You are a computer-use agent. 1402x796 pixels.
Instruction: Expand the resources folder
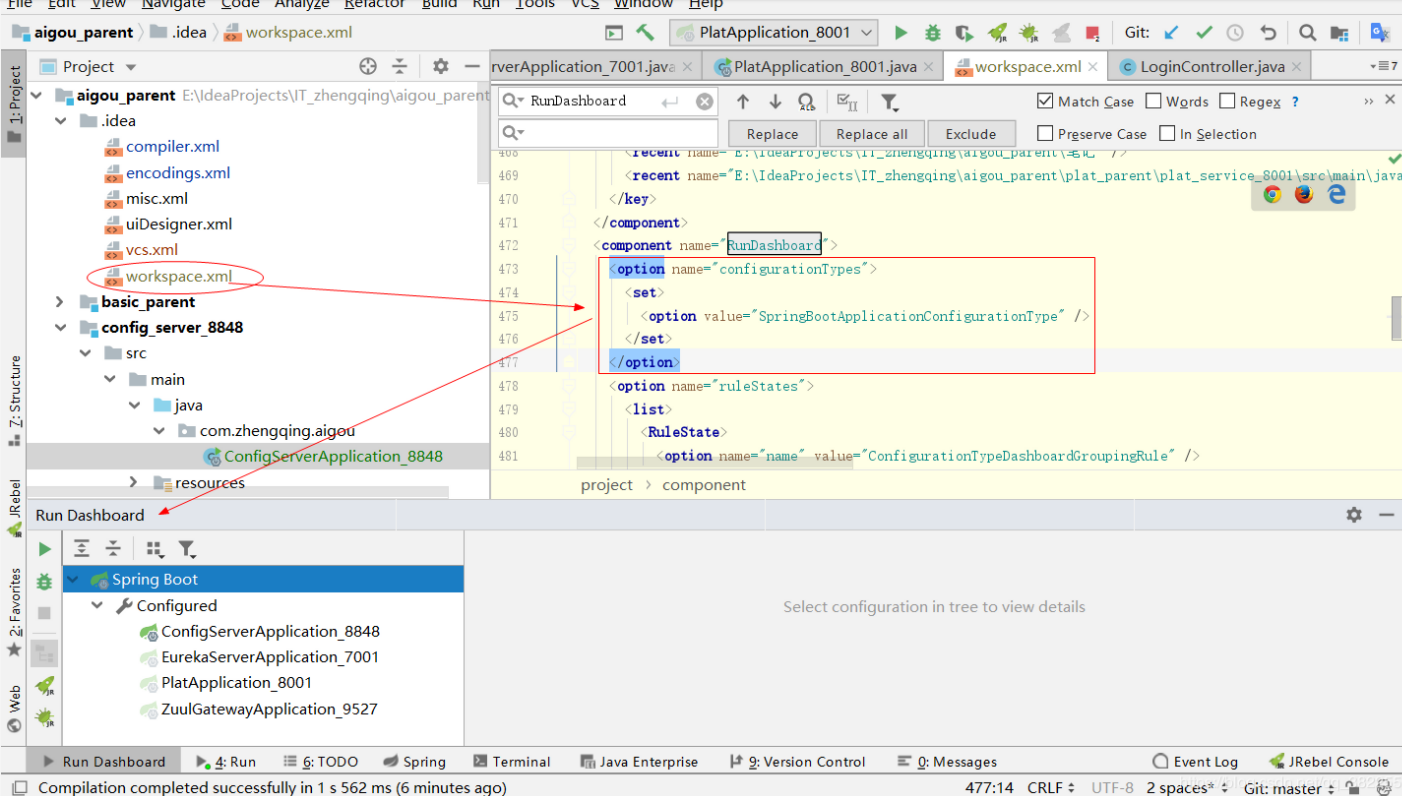[134, 483]
